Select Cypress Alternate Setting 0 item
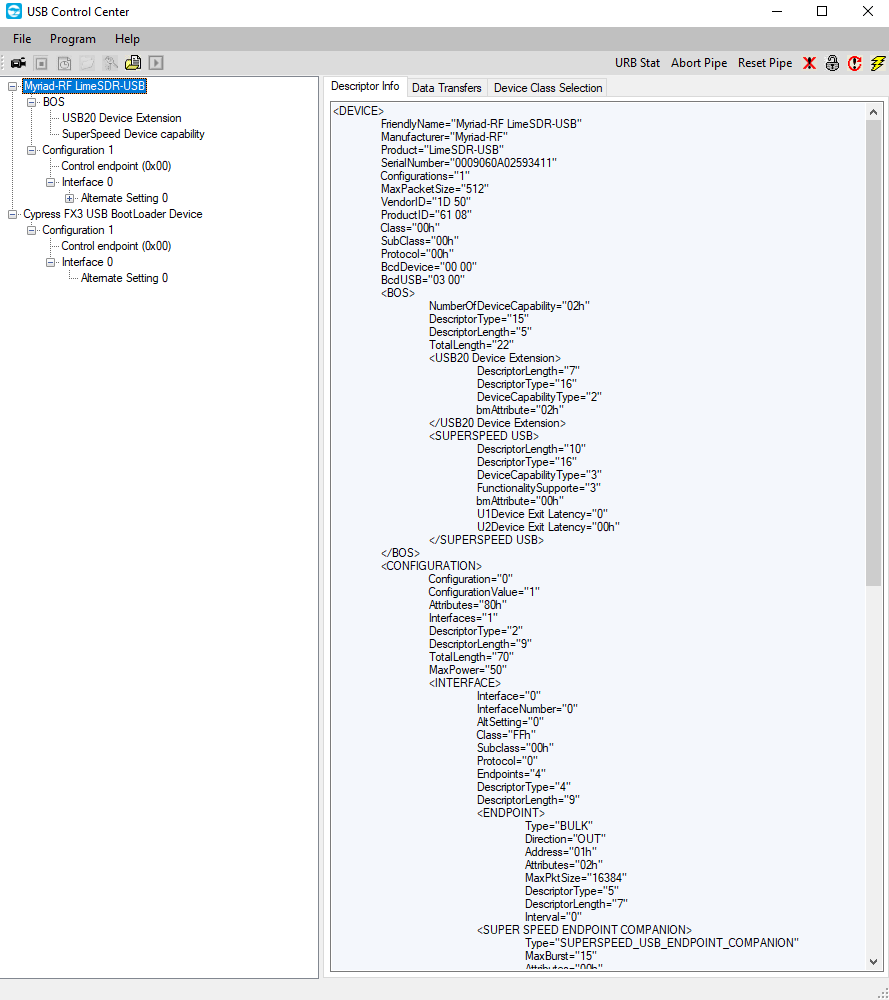This screenshot has height=1000, width=889. point(124,278)
